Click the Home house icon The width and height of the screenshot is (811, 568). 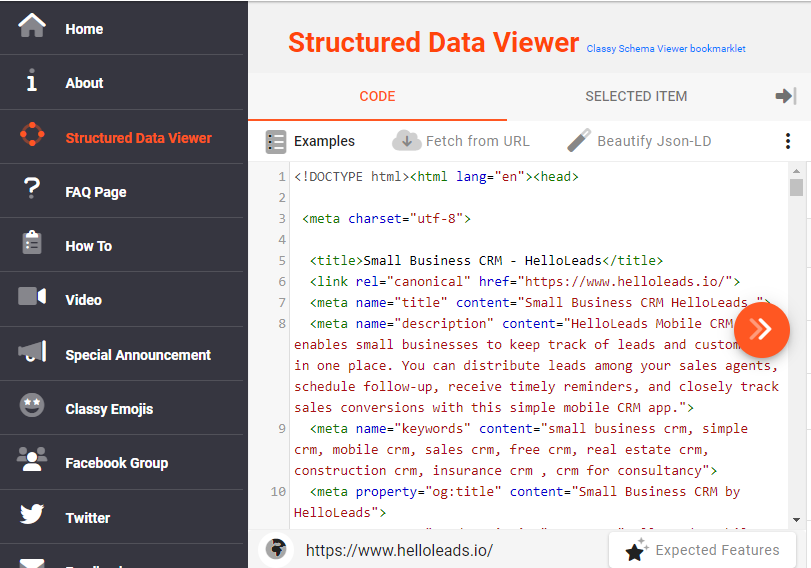coord(32,27)
